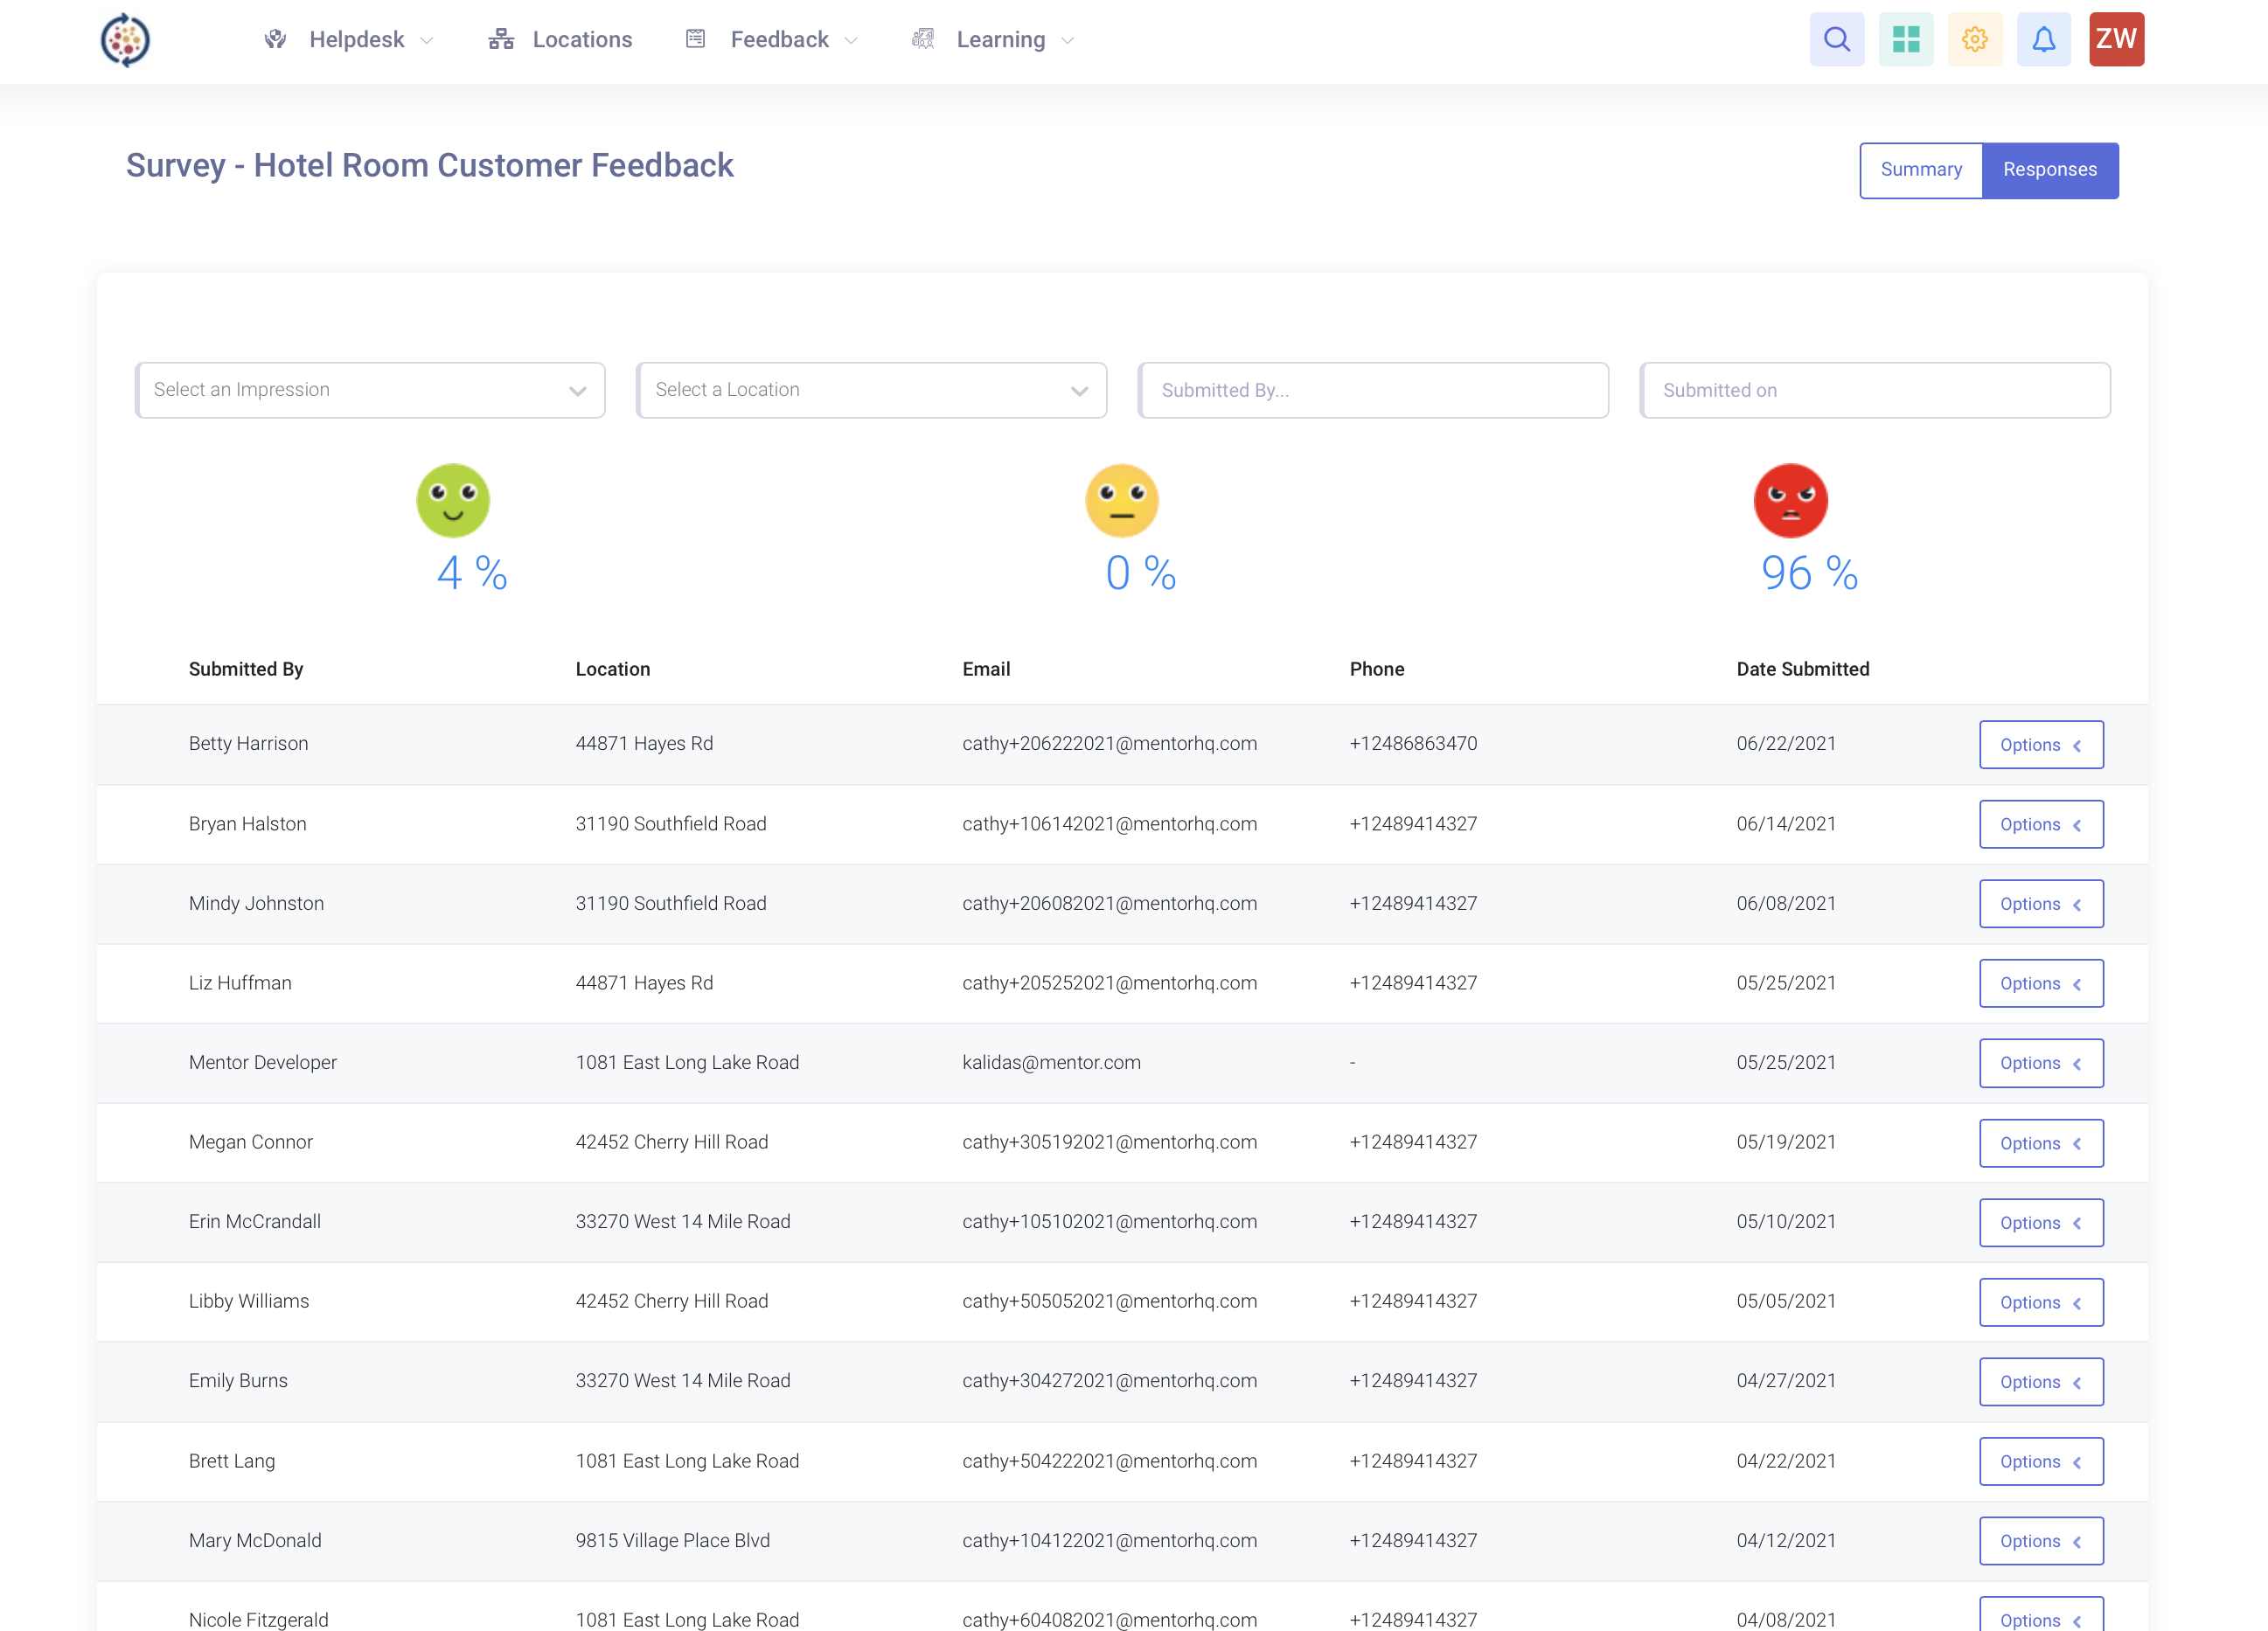Click email cathy+206082021@mentorhq.com

coord(1110,903)
